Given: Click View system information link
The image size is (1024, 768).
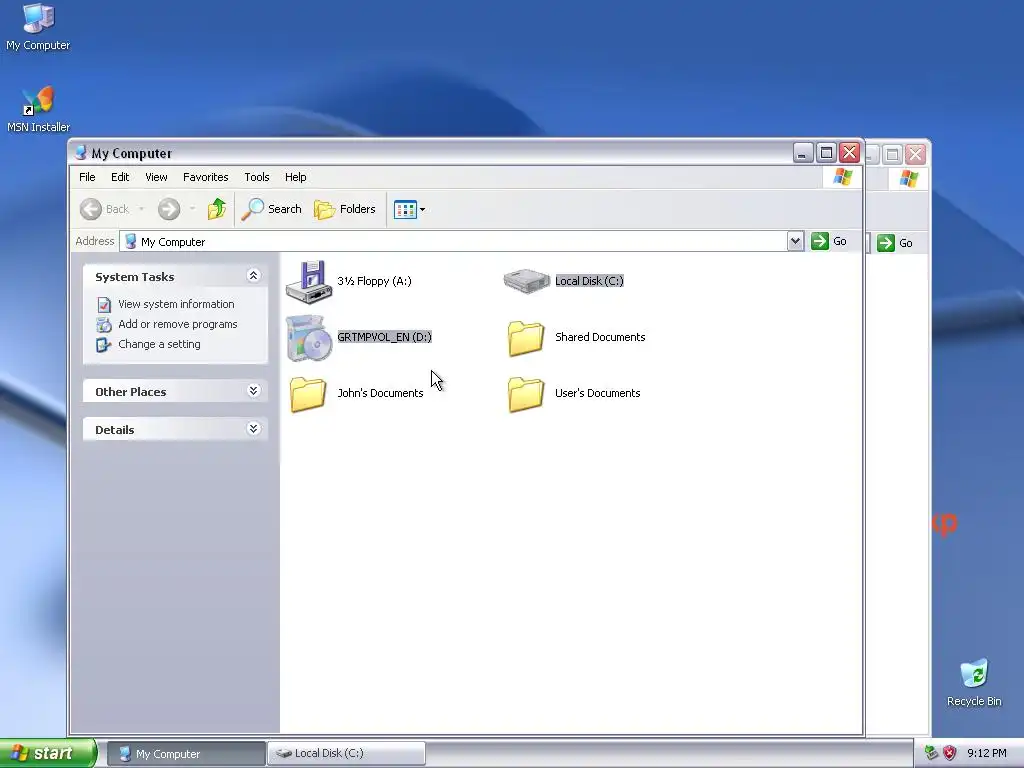Looking at the screenshot, I should click(176, 304).
